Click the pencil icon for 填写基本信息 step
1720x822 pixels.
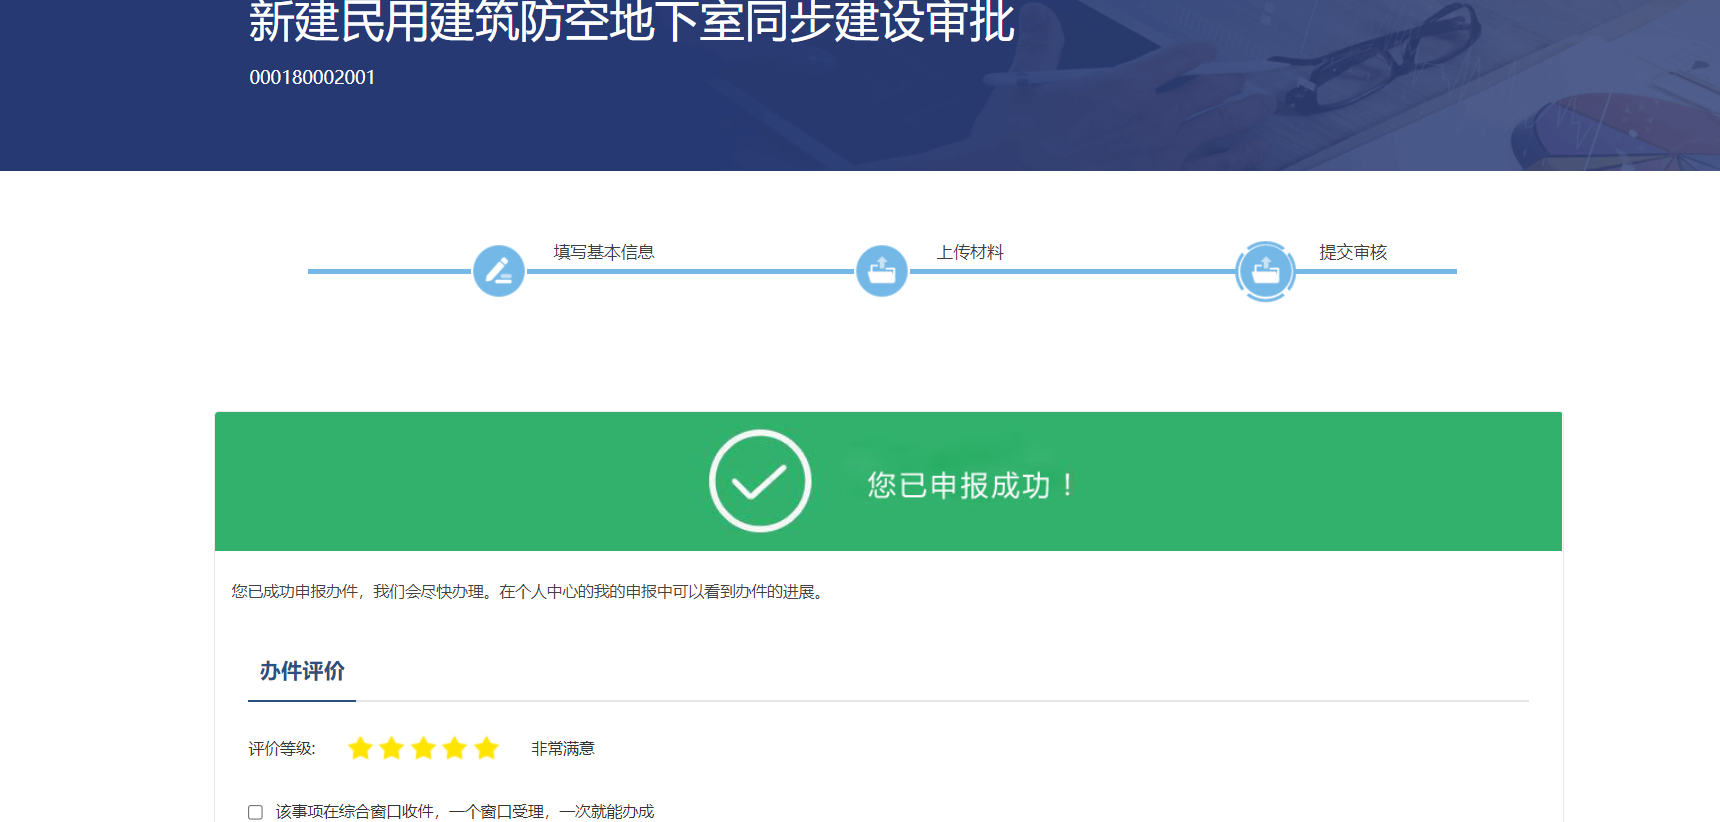[498, 271]
